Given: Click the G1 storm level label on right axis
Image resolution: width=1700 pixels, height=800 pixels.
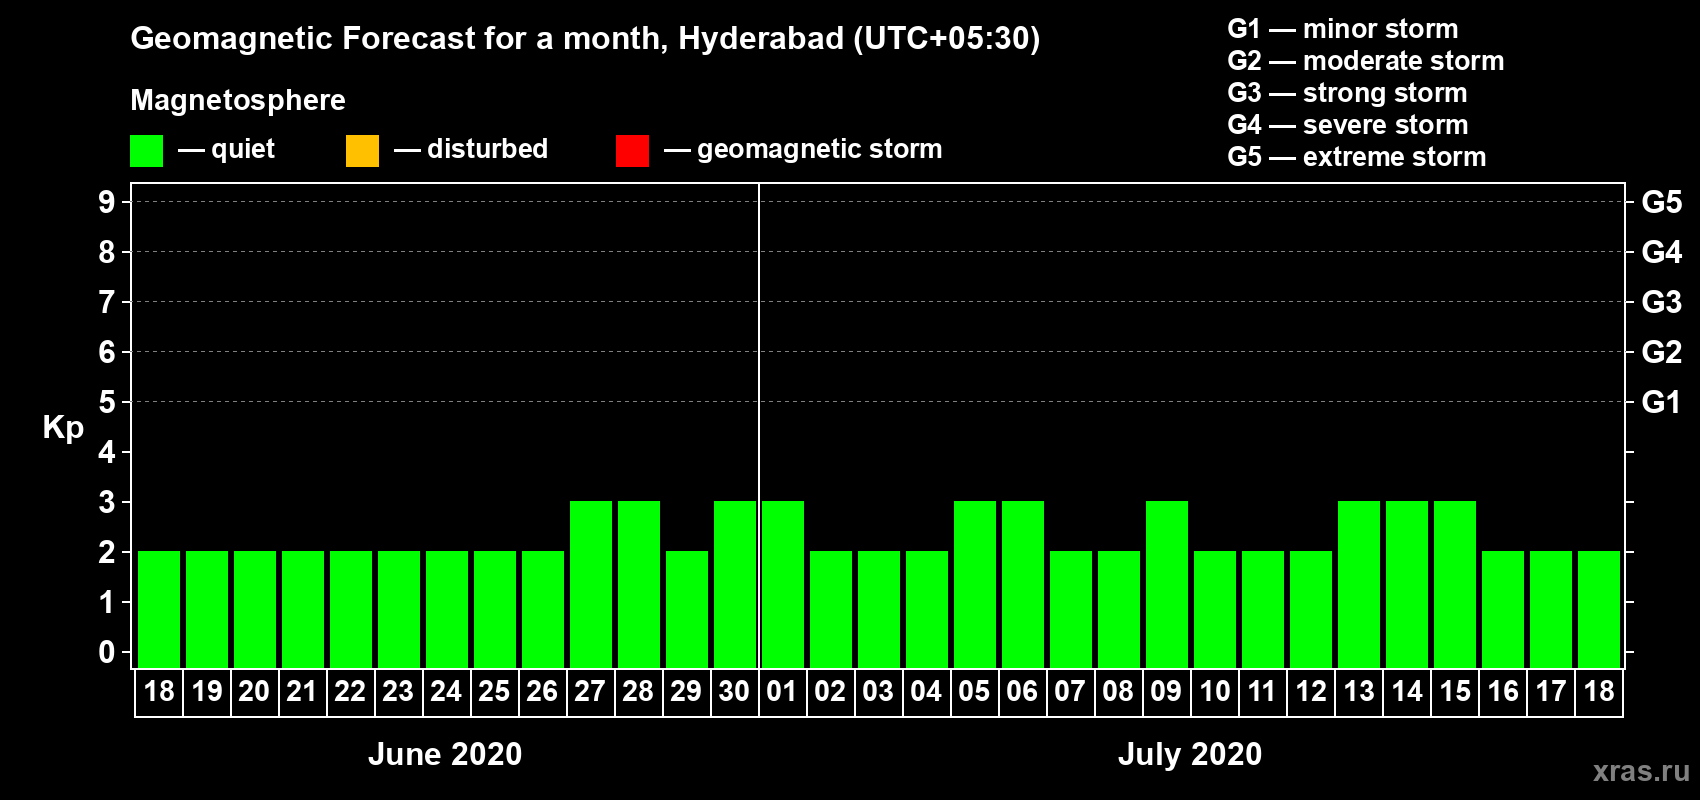Looking at the screenshot, I should tap(1662, 402).
